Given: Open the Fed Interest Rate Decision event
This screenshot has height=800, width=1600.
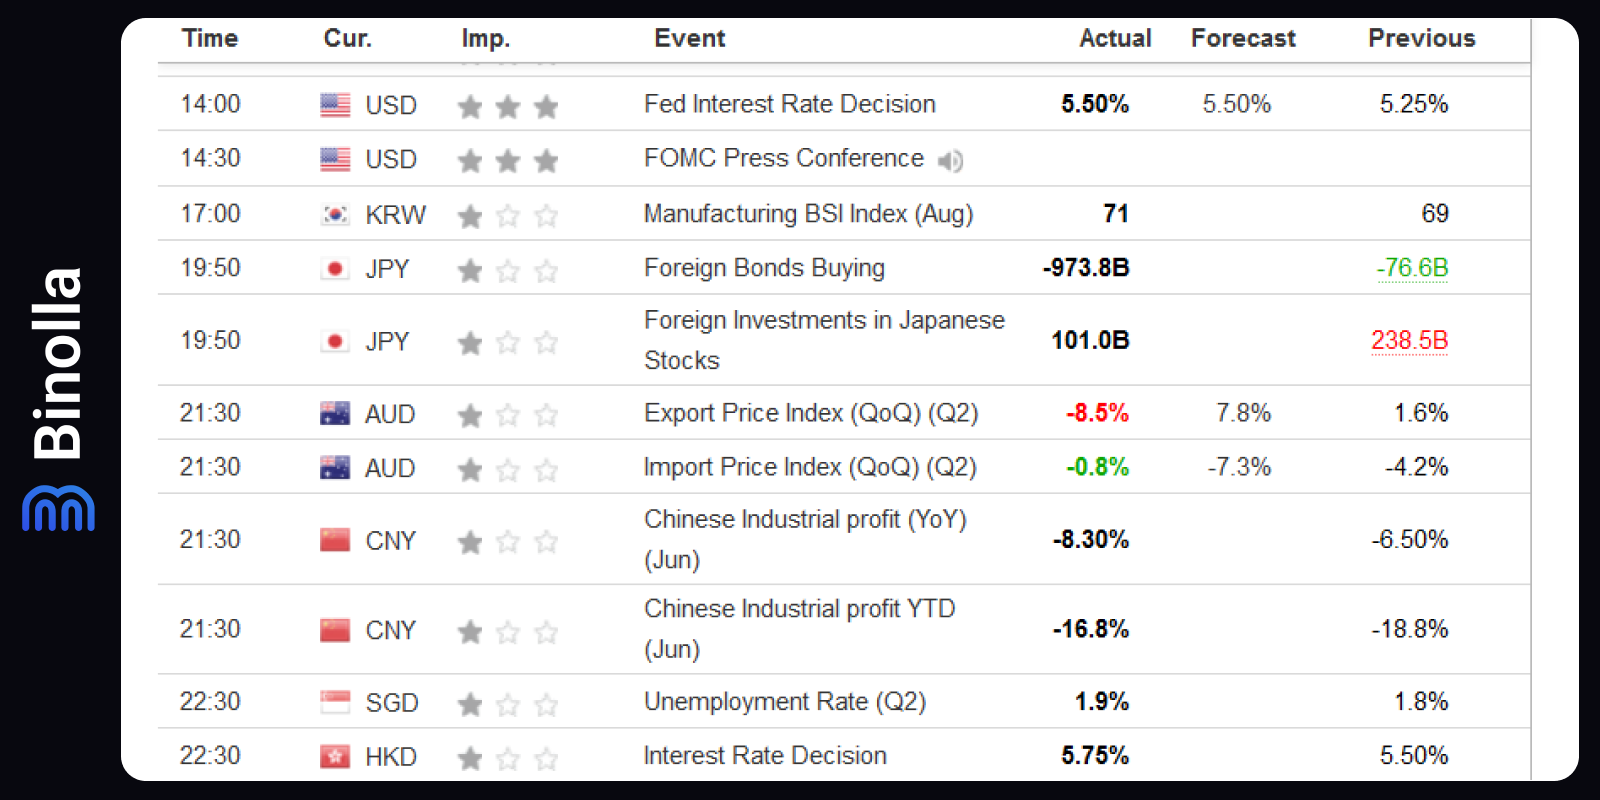Looking at the screenshot, I should pyautogui.click(x=790, y=104).
